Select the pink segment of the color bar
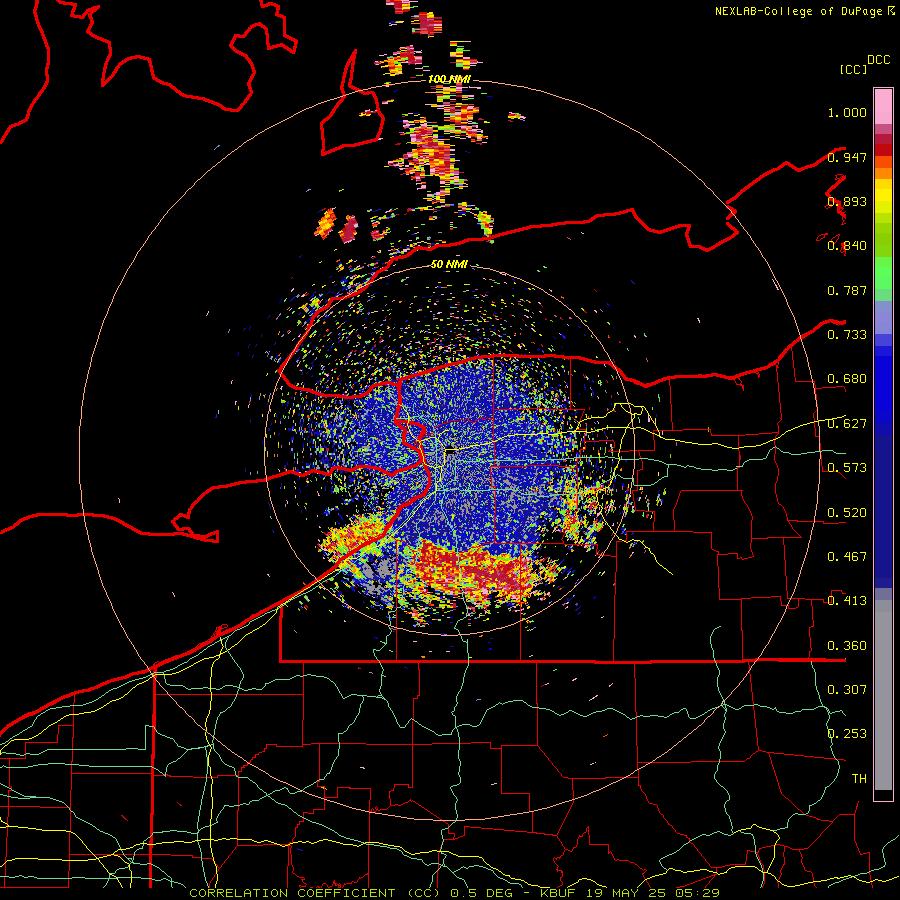The image size is (900, 900). (x=883, y=107)
